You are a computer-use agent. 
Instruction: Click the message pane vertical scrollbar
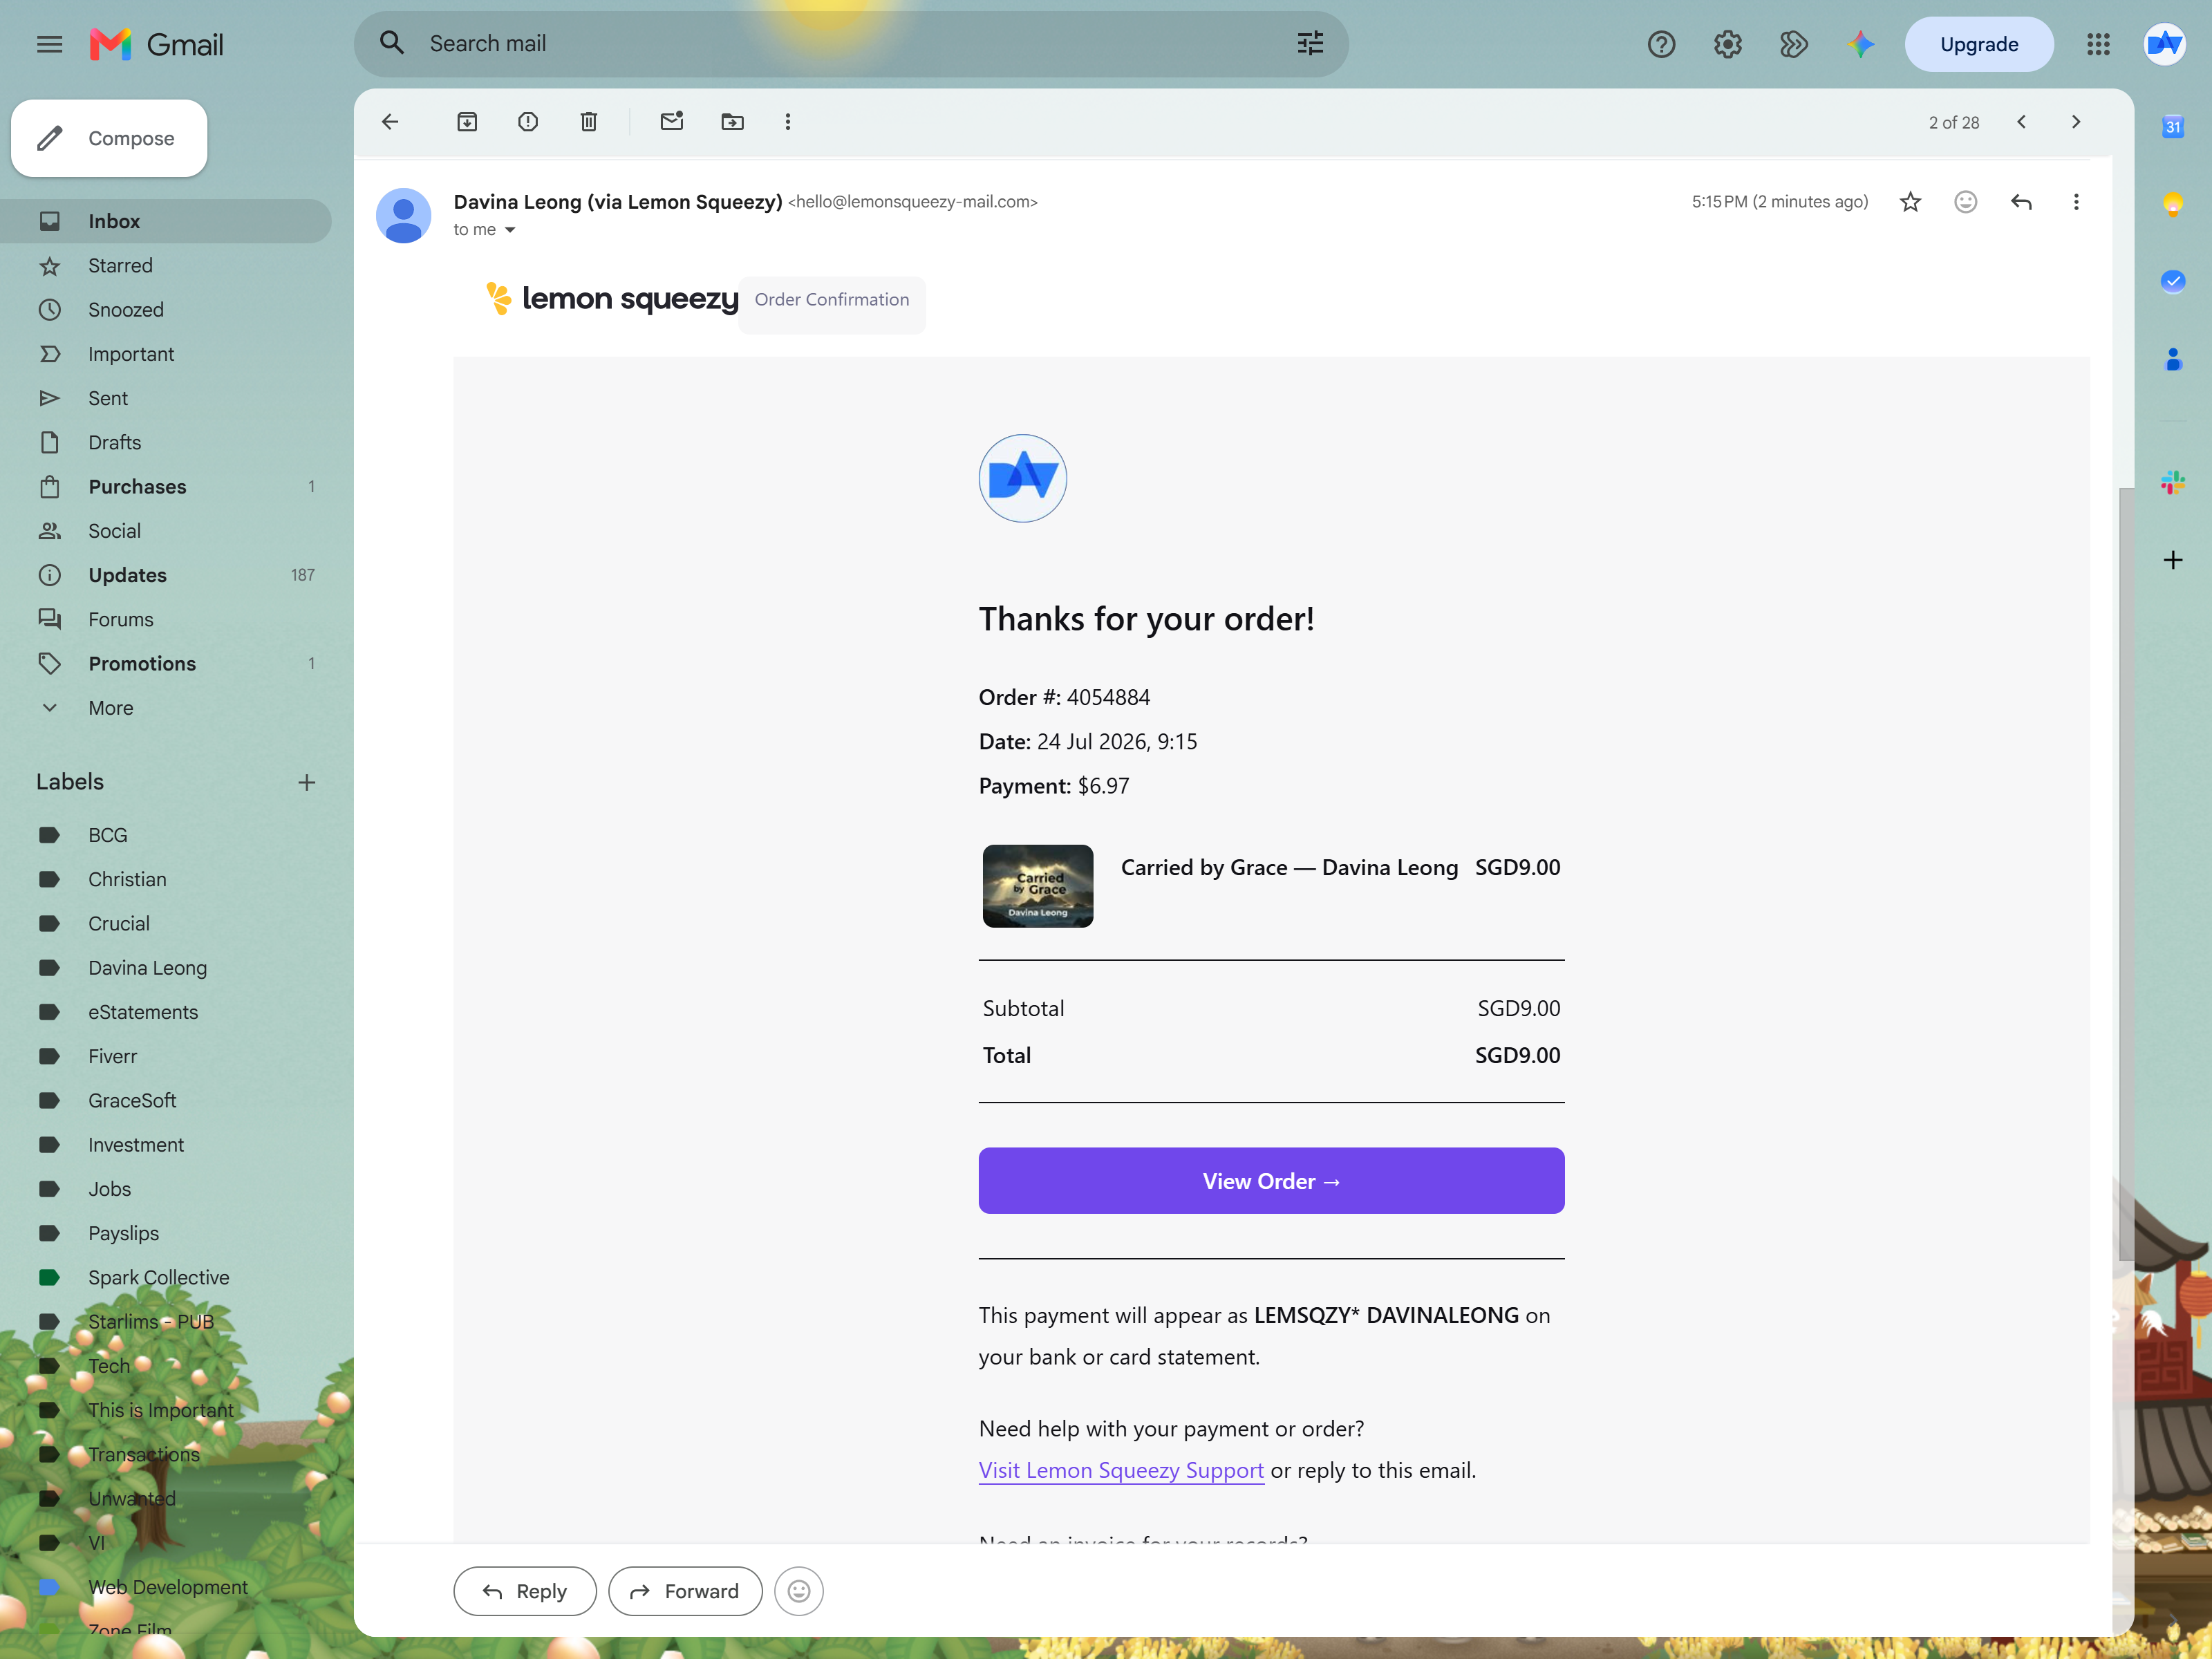[2126, 875]
